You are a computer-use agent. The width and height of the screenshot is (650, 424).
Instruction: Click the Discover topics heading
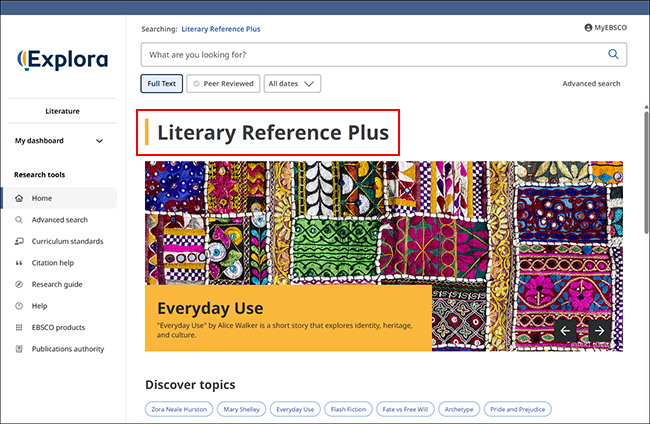(x=190, y=385)
